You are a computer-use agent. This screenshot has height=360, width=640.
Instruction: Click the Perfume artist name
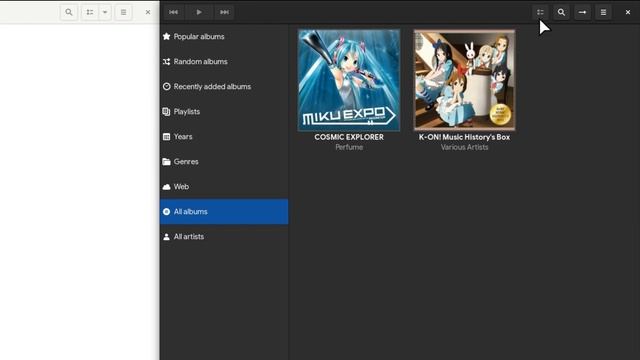point(349,147)
